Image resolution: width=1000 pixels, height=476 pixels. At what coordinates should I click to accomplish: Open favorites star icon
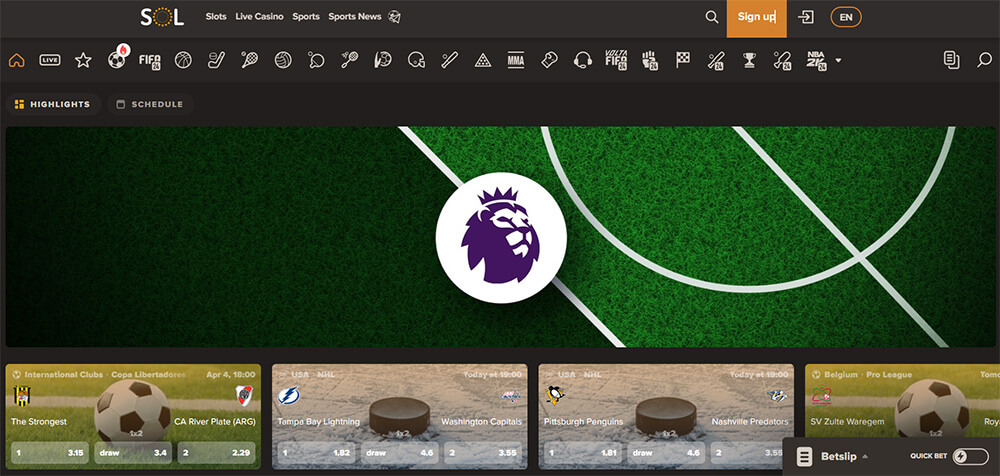(x=83, y=61)
